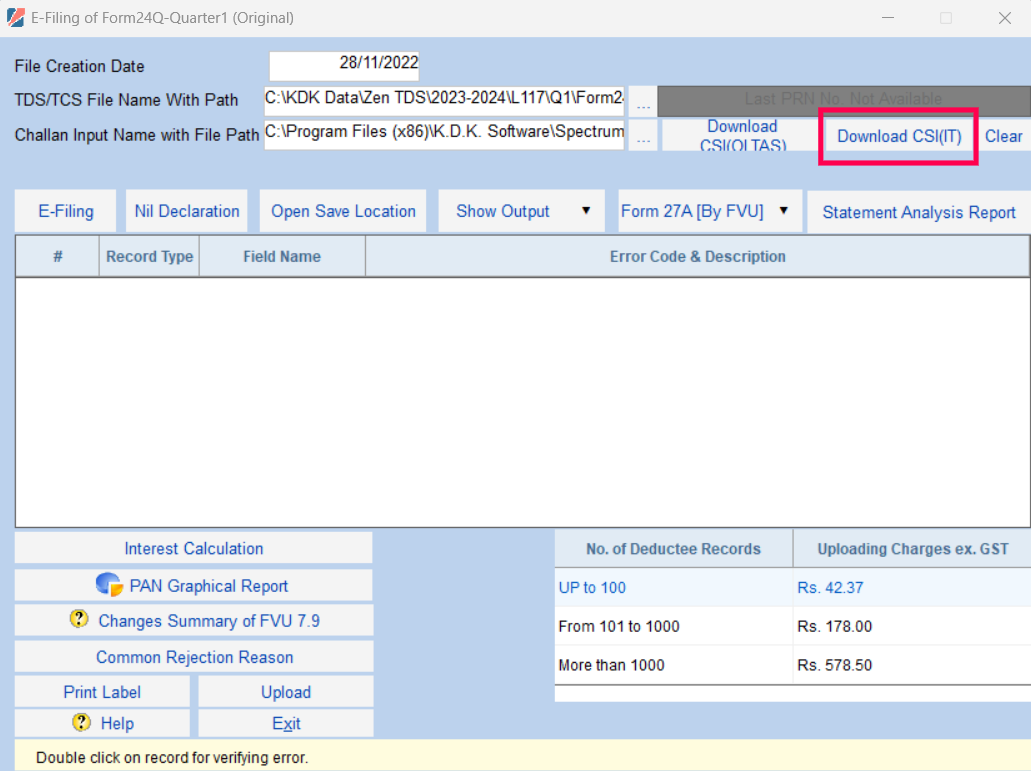
Task: Select the 'UP to 100' row
Action: point(793,587)
